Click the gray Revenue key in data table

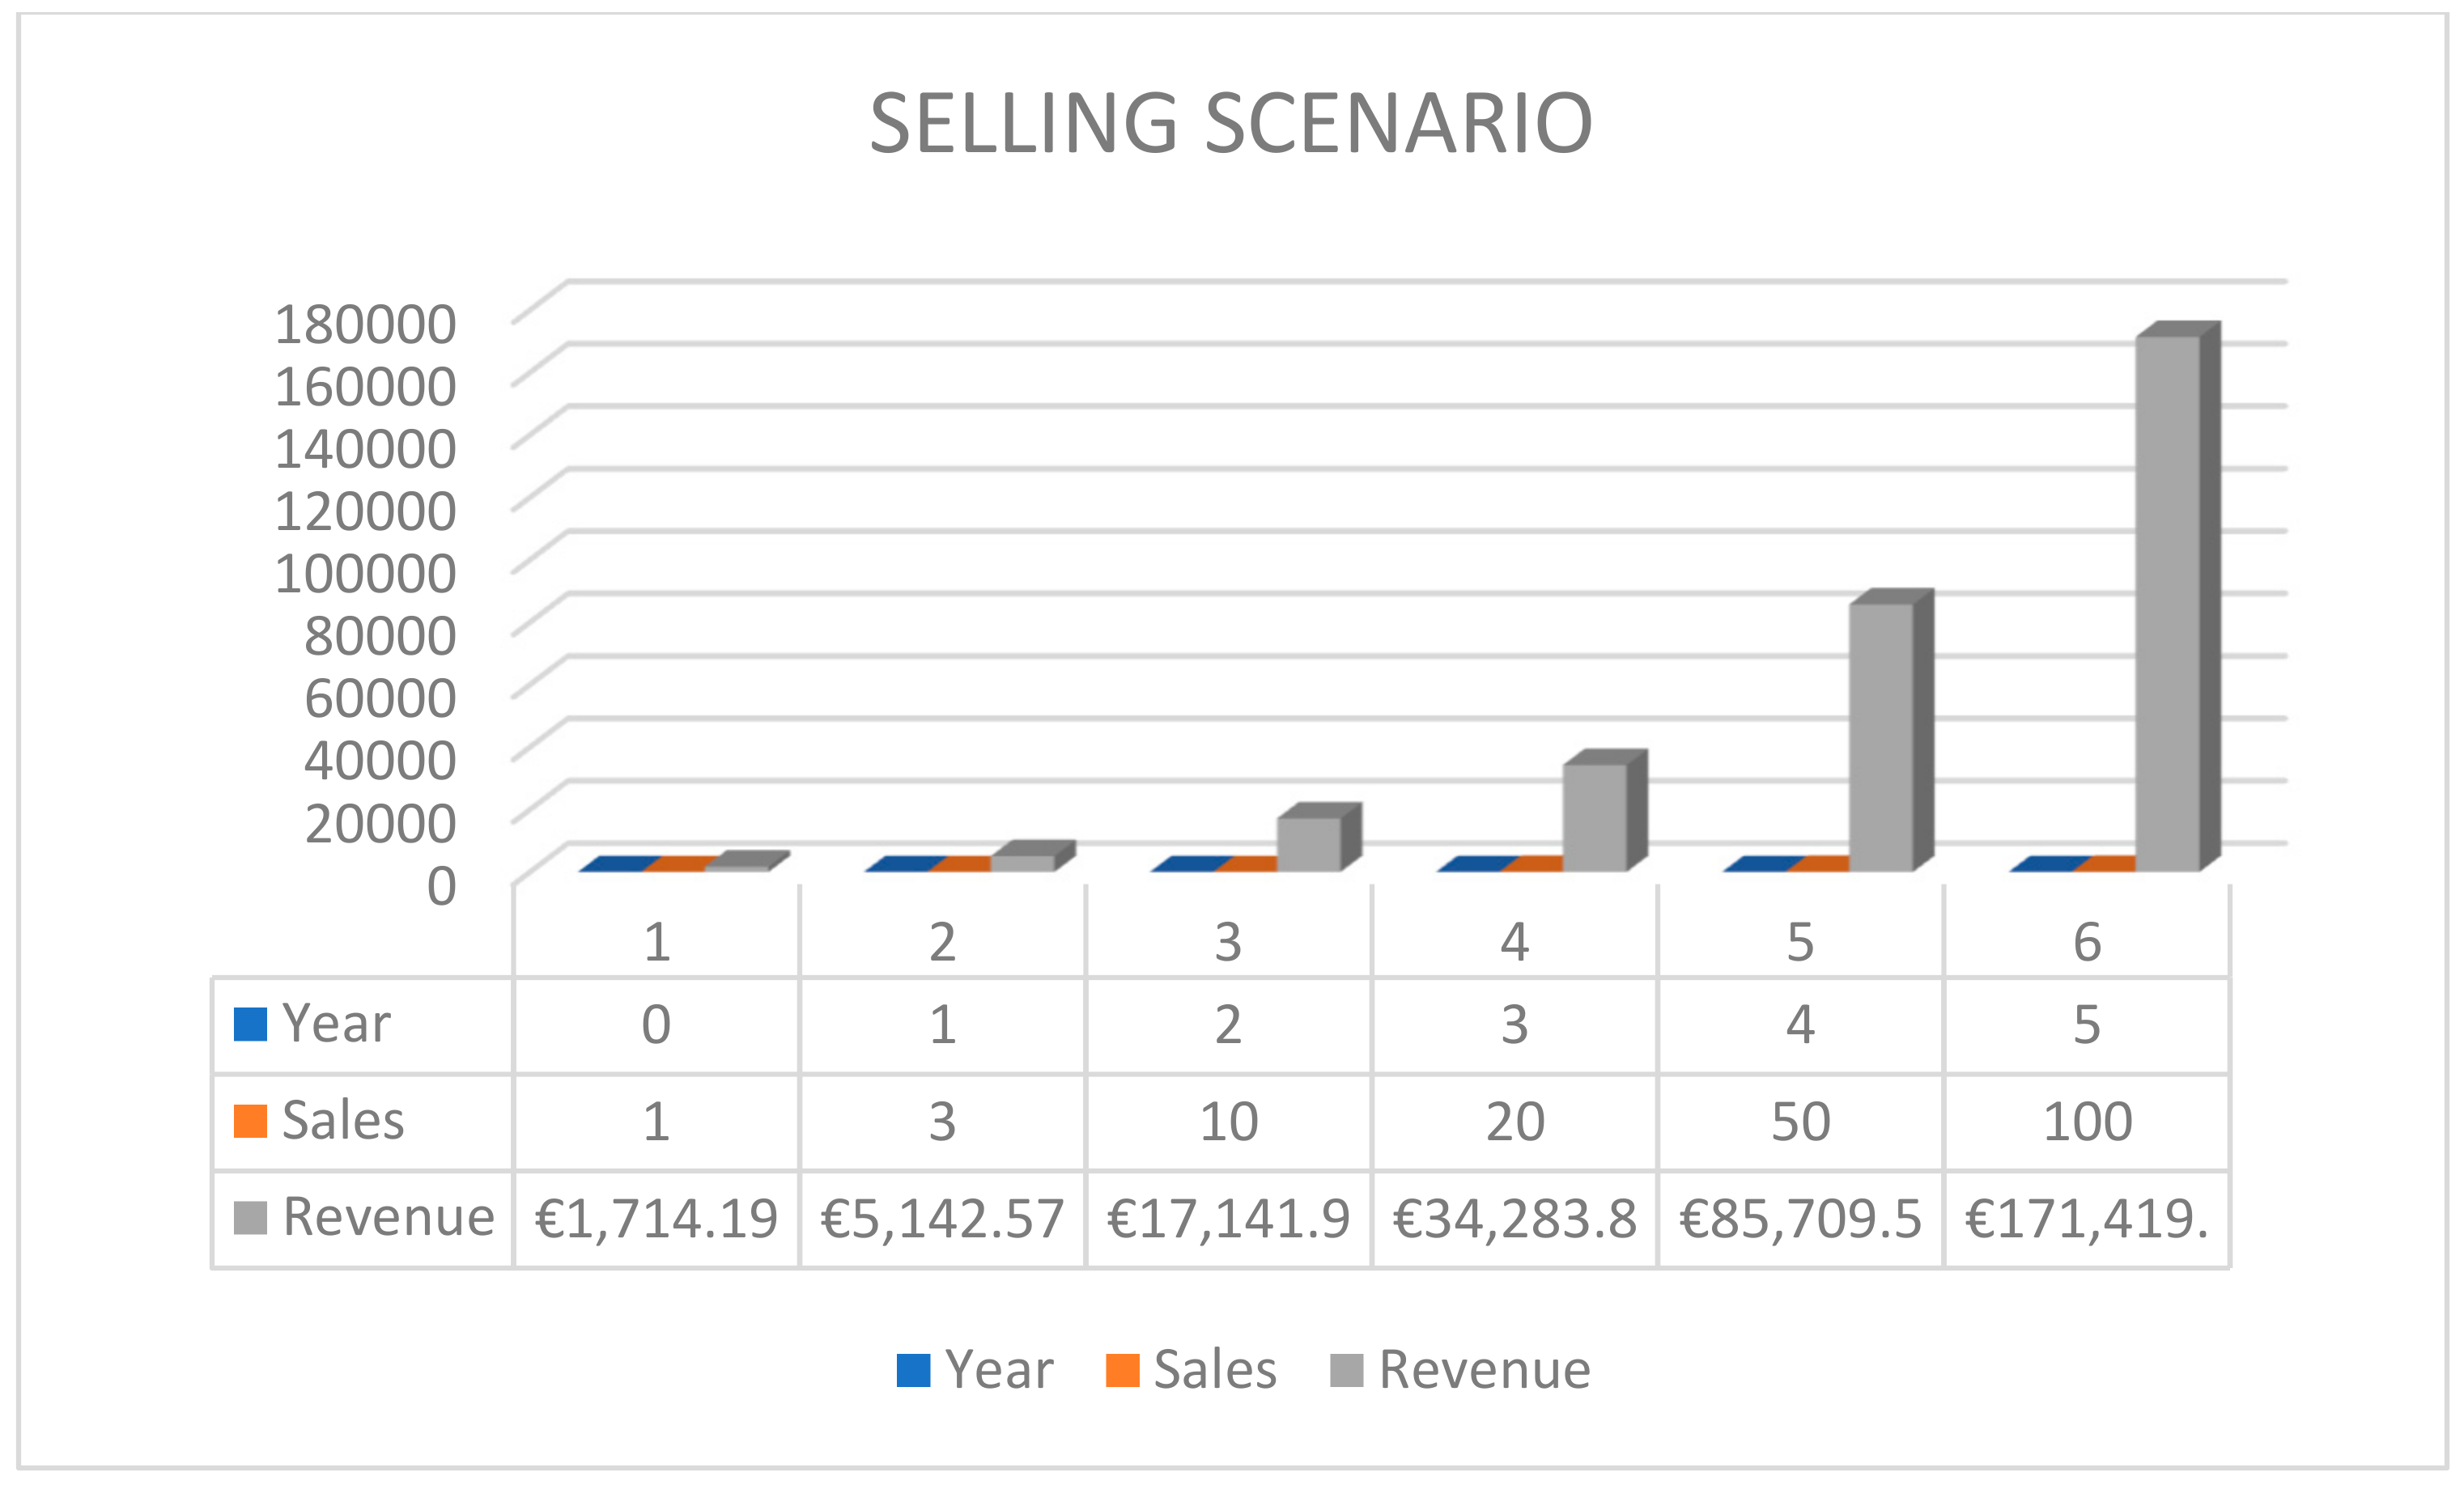click(250, 1218)
